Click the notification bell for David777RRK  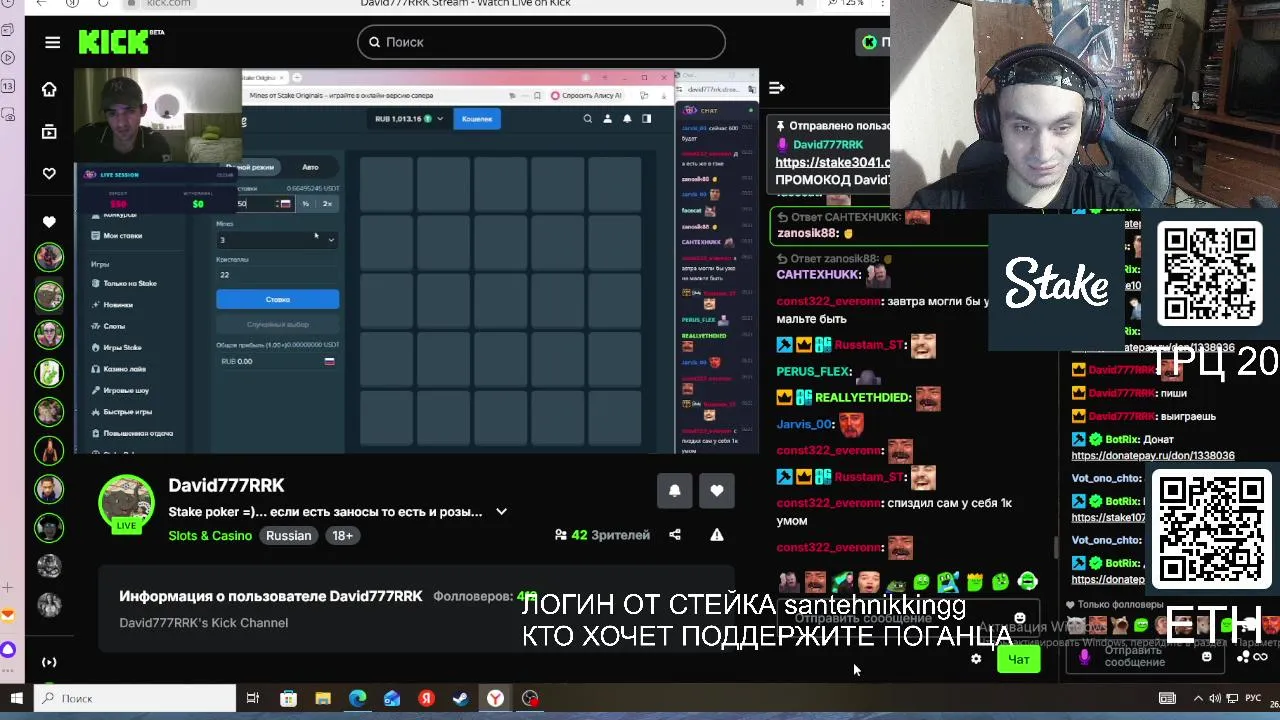coord(675,490)
